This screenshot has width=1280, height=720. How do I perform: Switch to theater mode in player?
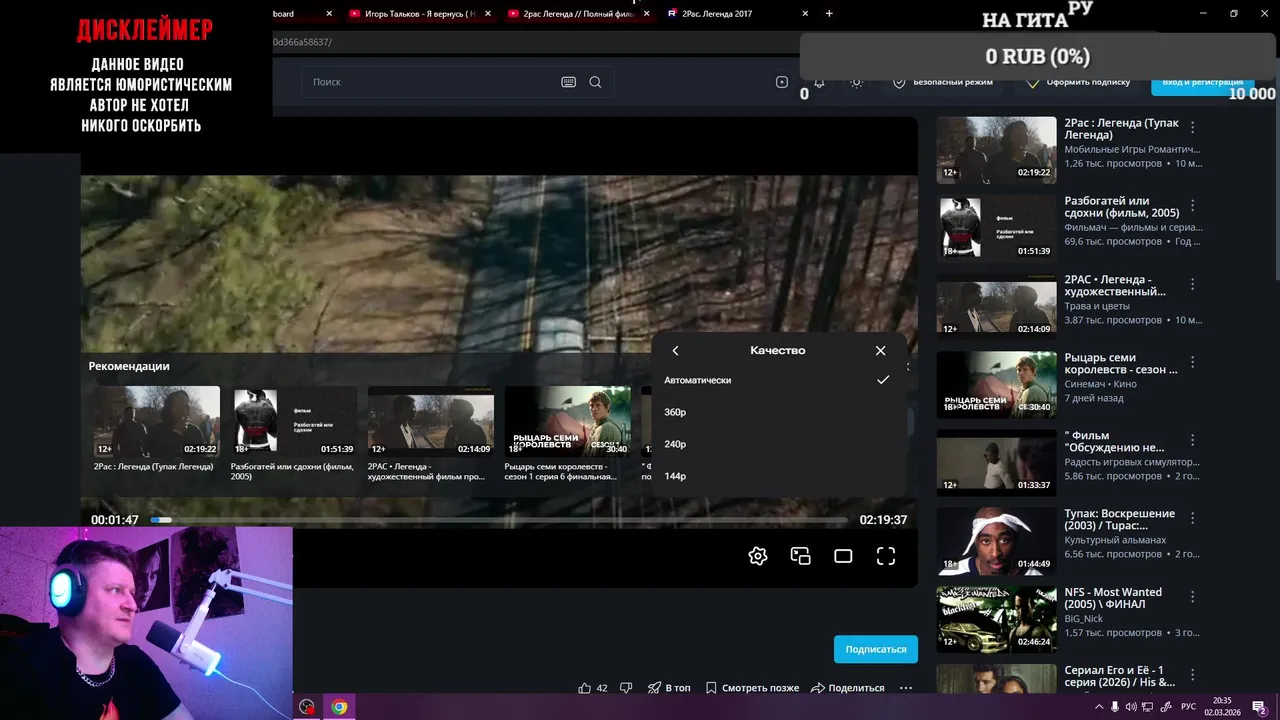(843, 556)
